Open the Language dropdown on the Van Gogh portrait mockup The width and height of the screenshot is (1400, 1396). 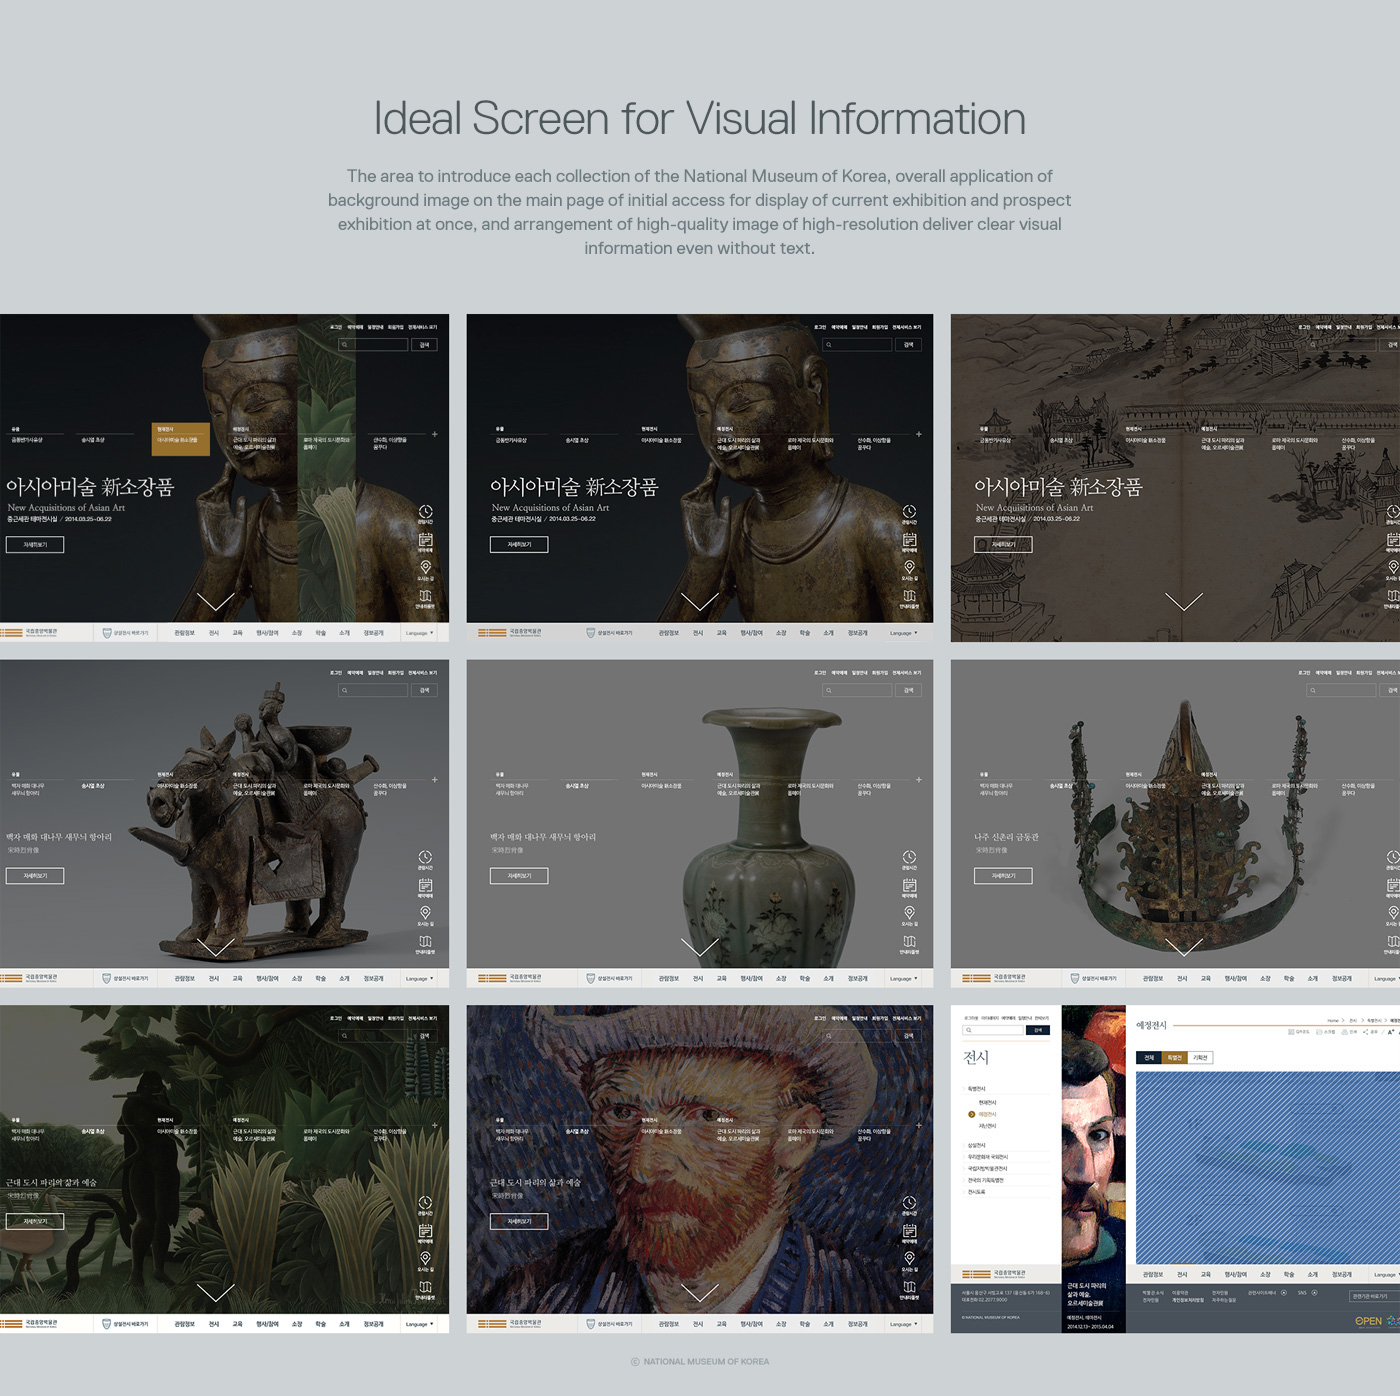tap(903, 1324)
